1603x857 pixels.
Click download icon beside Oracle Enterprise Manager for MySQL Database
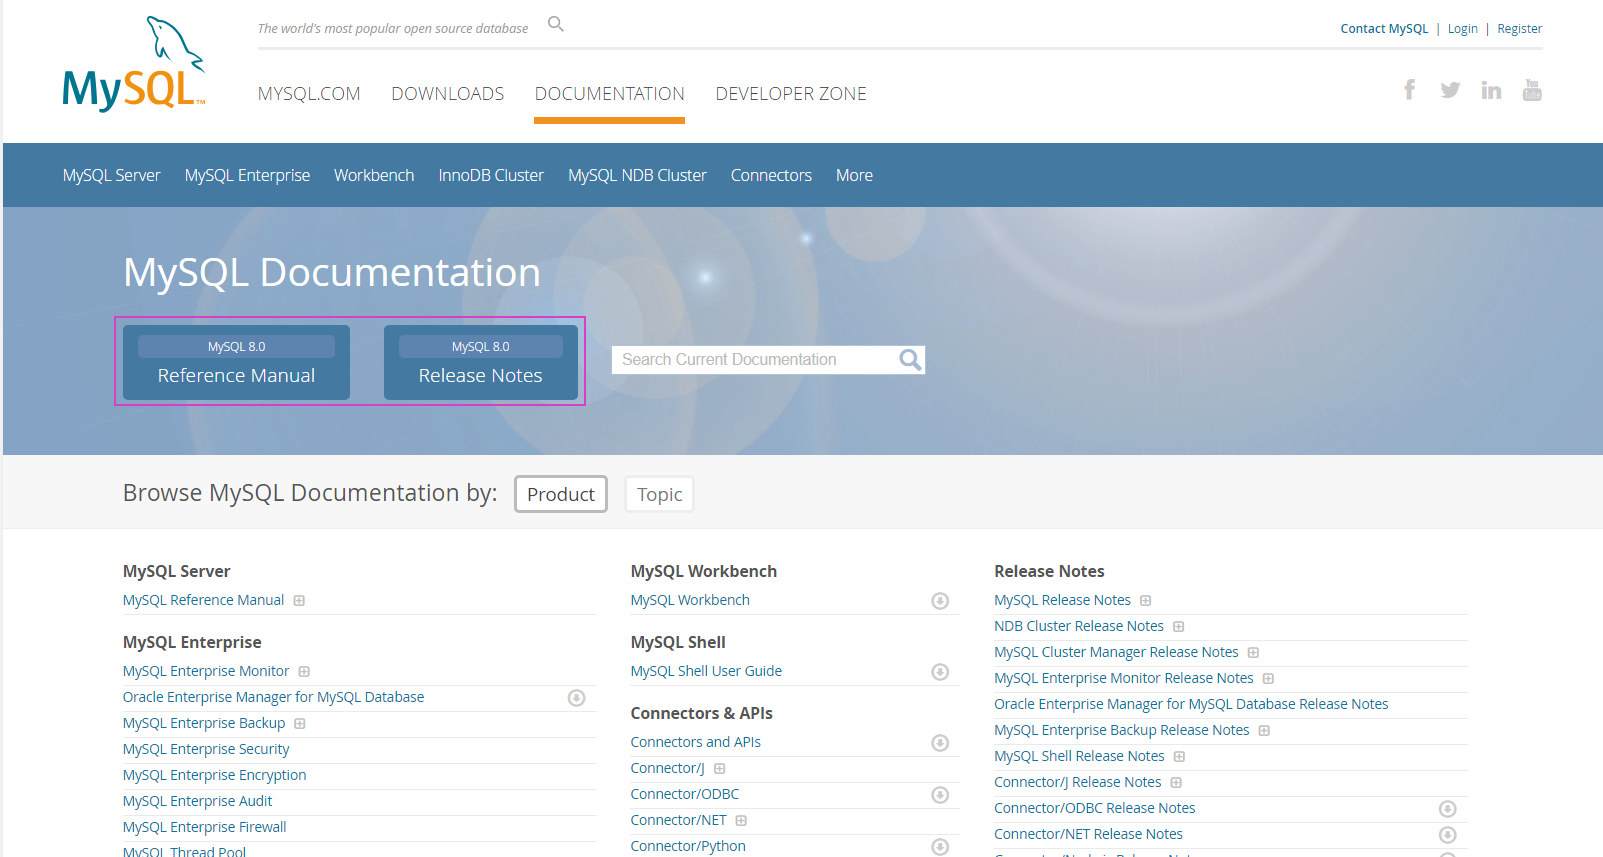(576, 698)
